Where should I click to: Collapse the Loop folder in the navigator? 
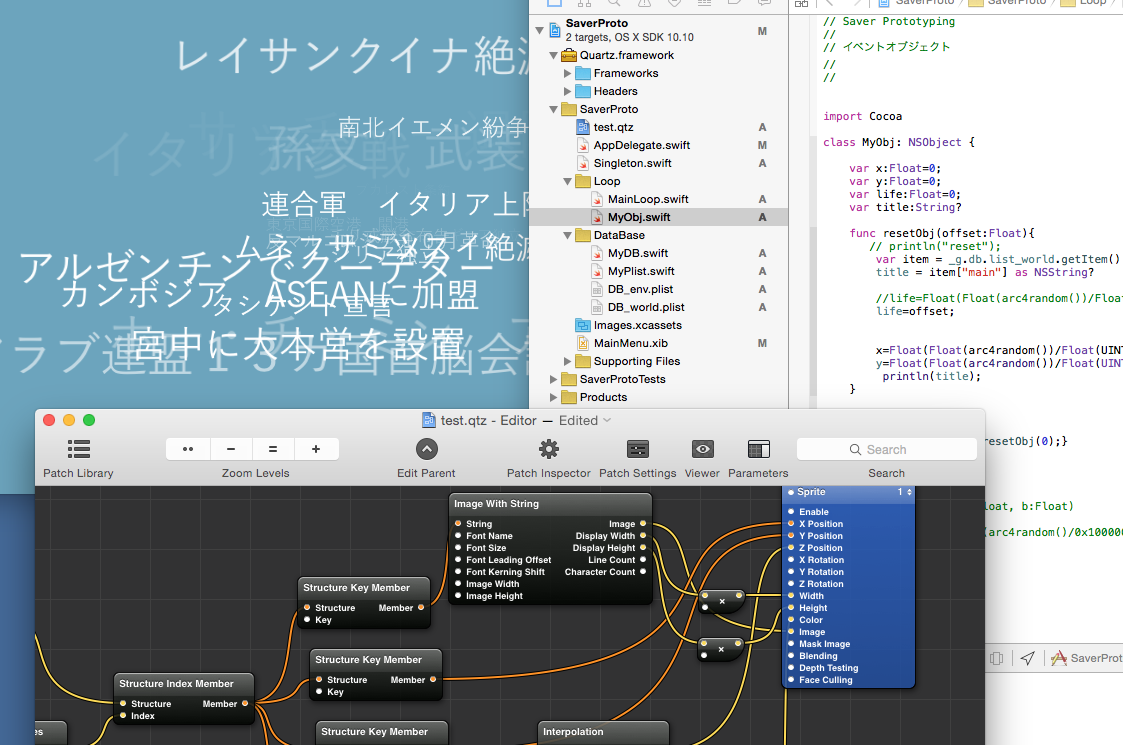click(x=565, y=180)
